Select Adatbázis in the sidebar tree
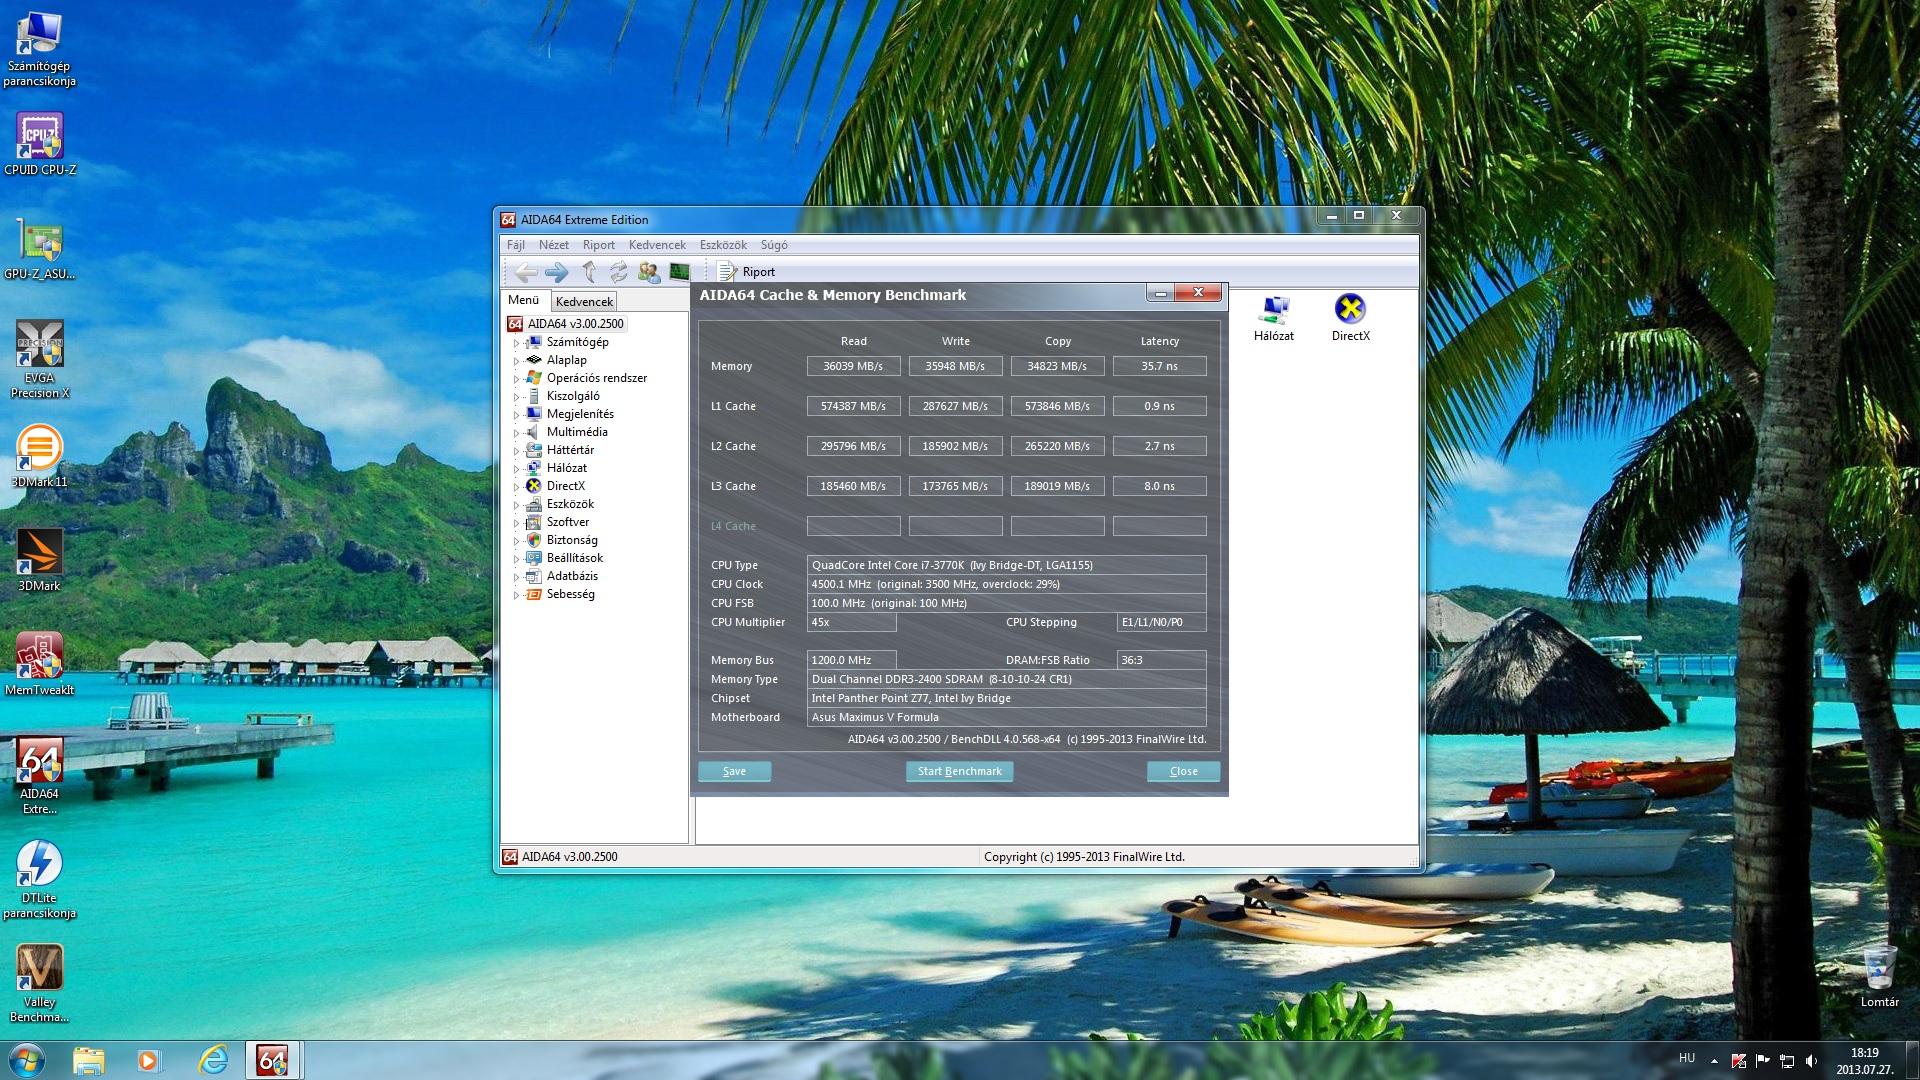 tap(572, 576)
